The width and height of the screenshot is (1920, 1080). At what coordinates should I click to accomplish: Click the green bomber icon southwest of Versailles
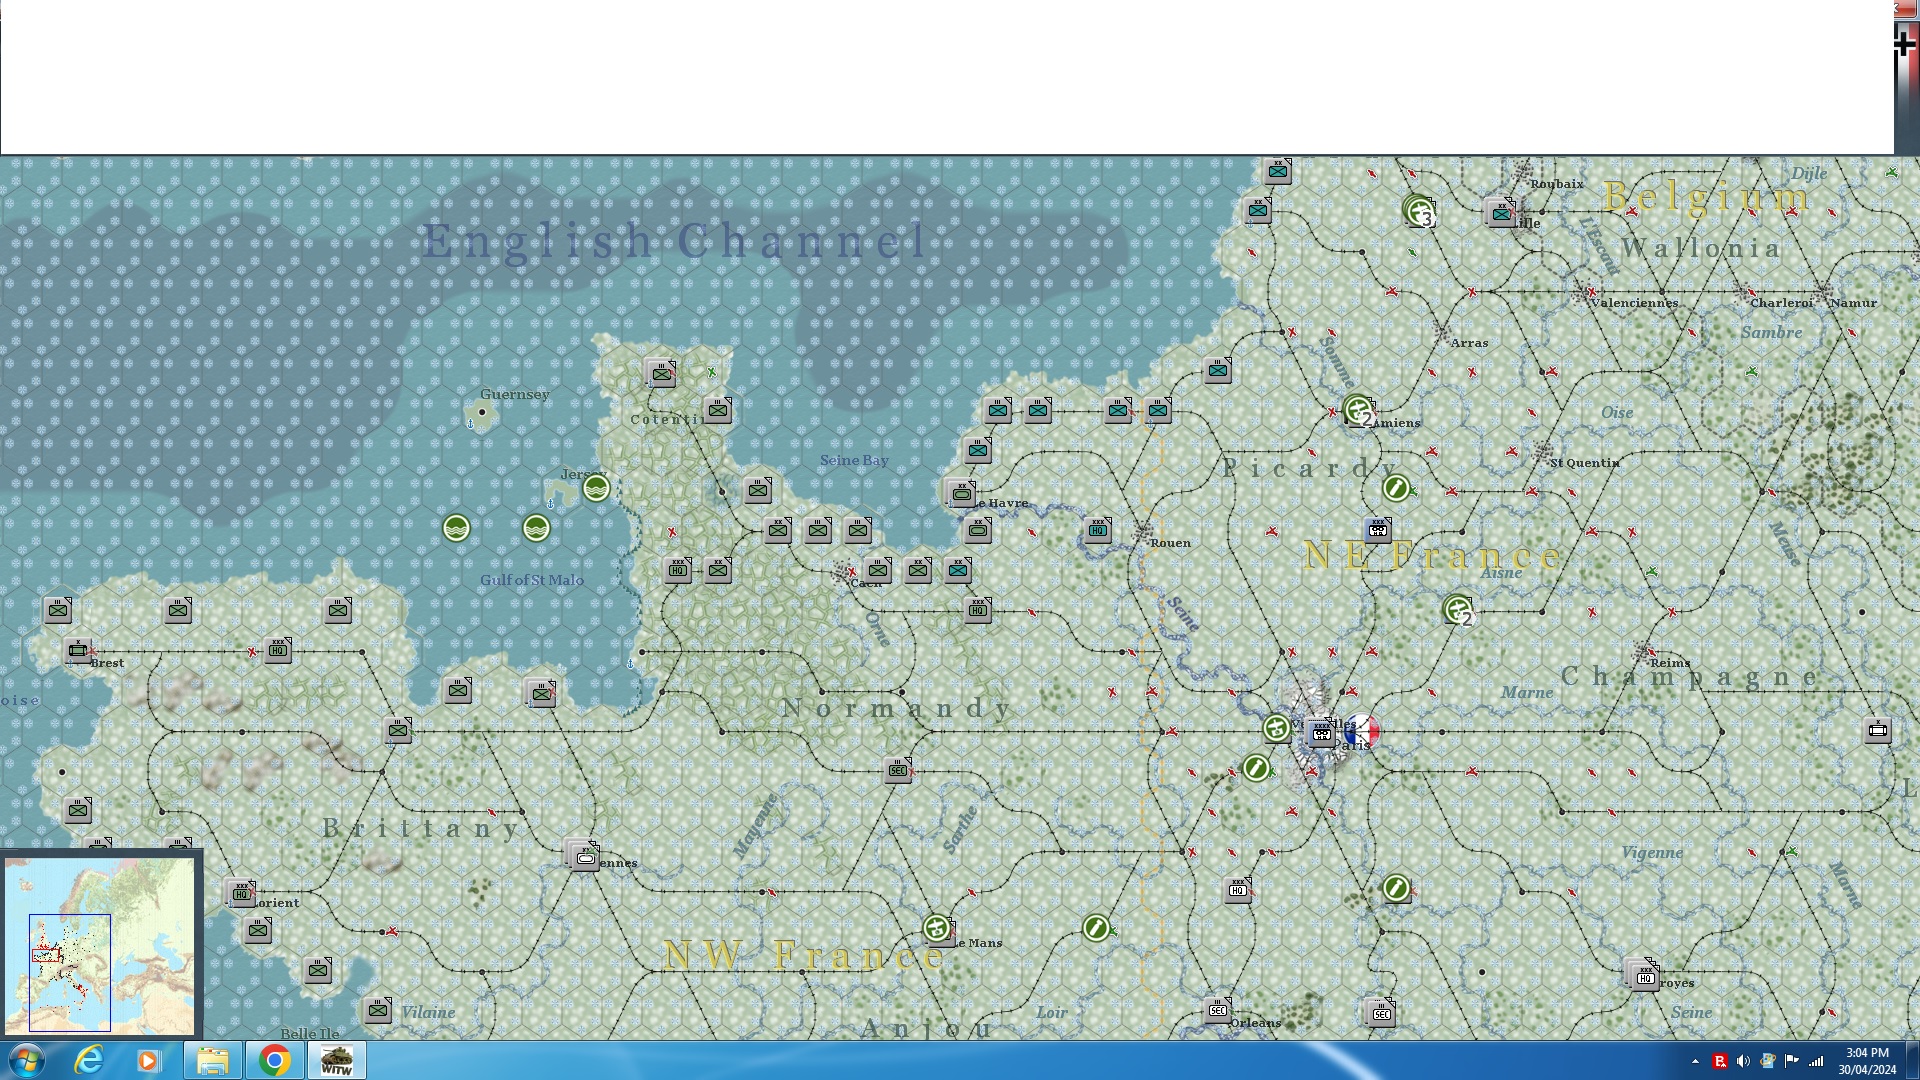(1257, 769)
